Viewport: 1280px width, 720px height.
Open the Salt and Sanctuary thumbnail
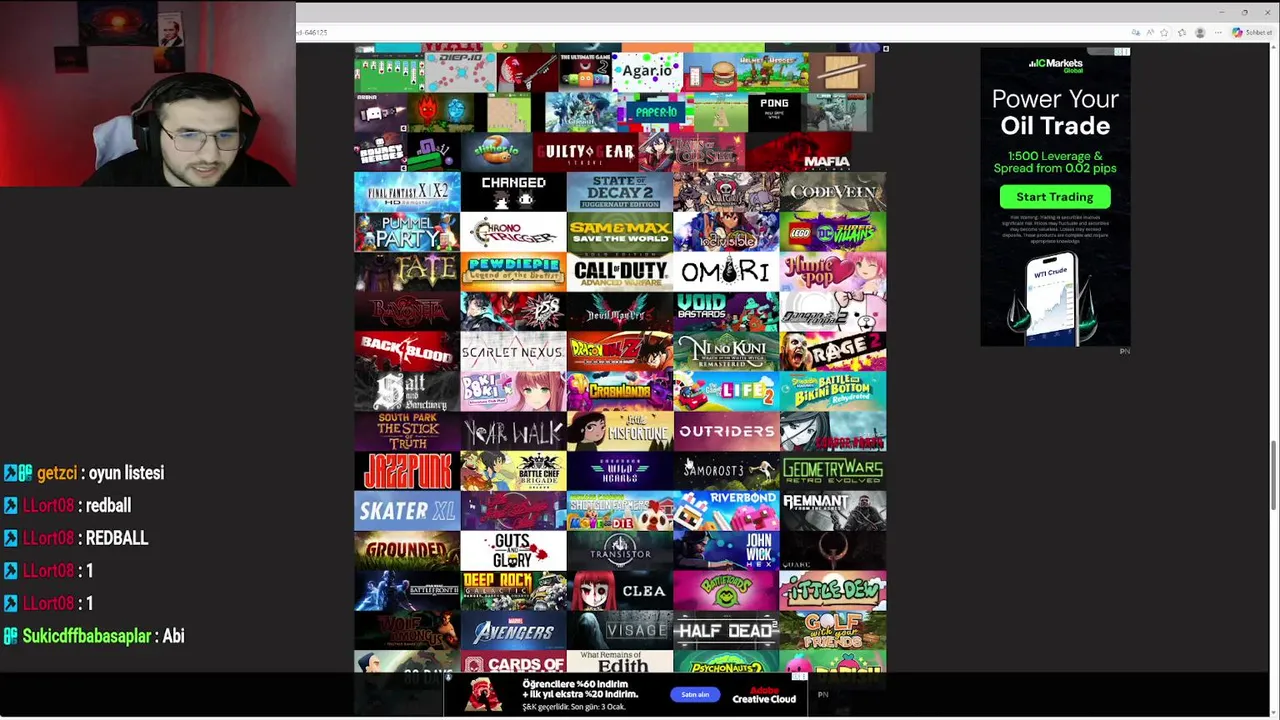coord(407,391)
